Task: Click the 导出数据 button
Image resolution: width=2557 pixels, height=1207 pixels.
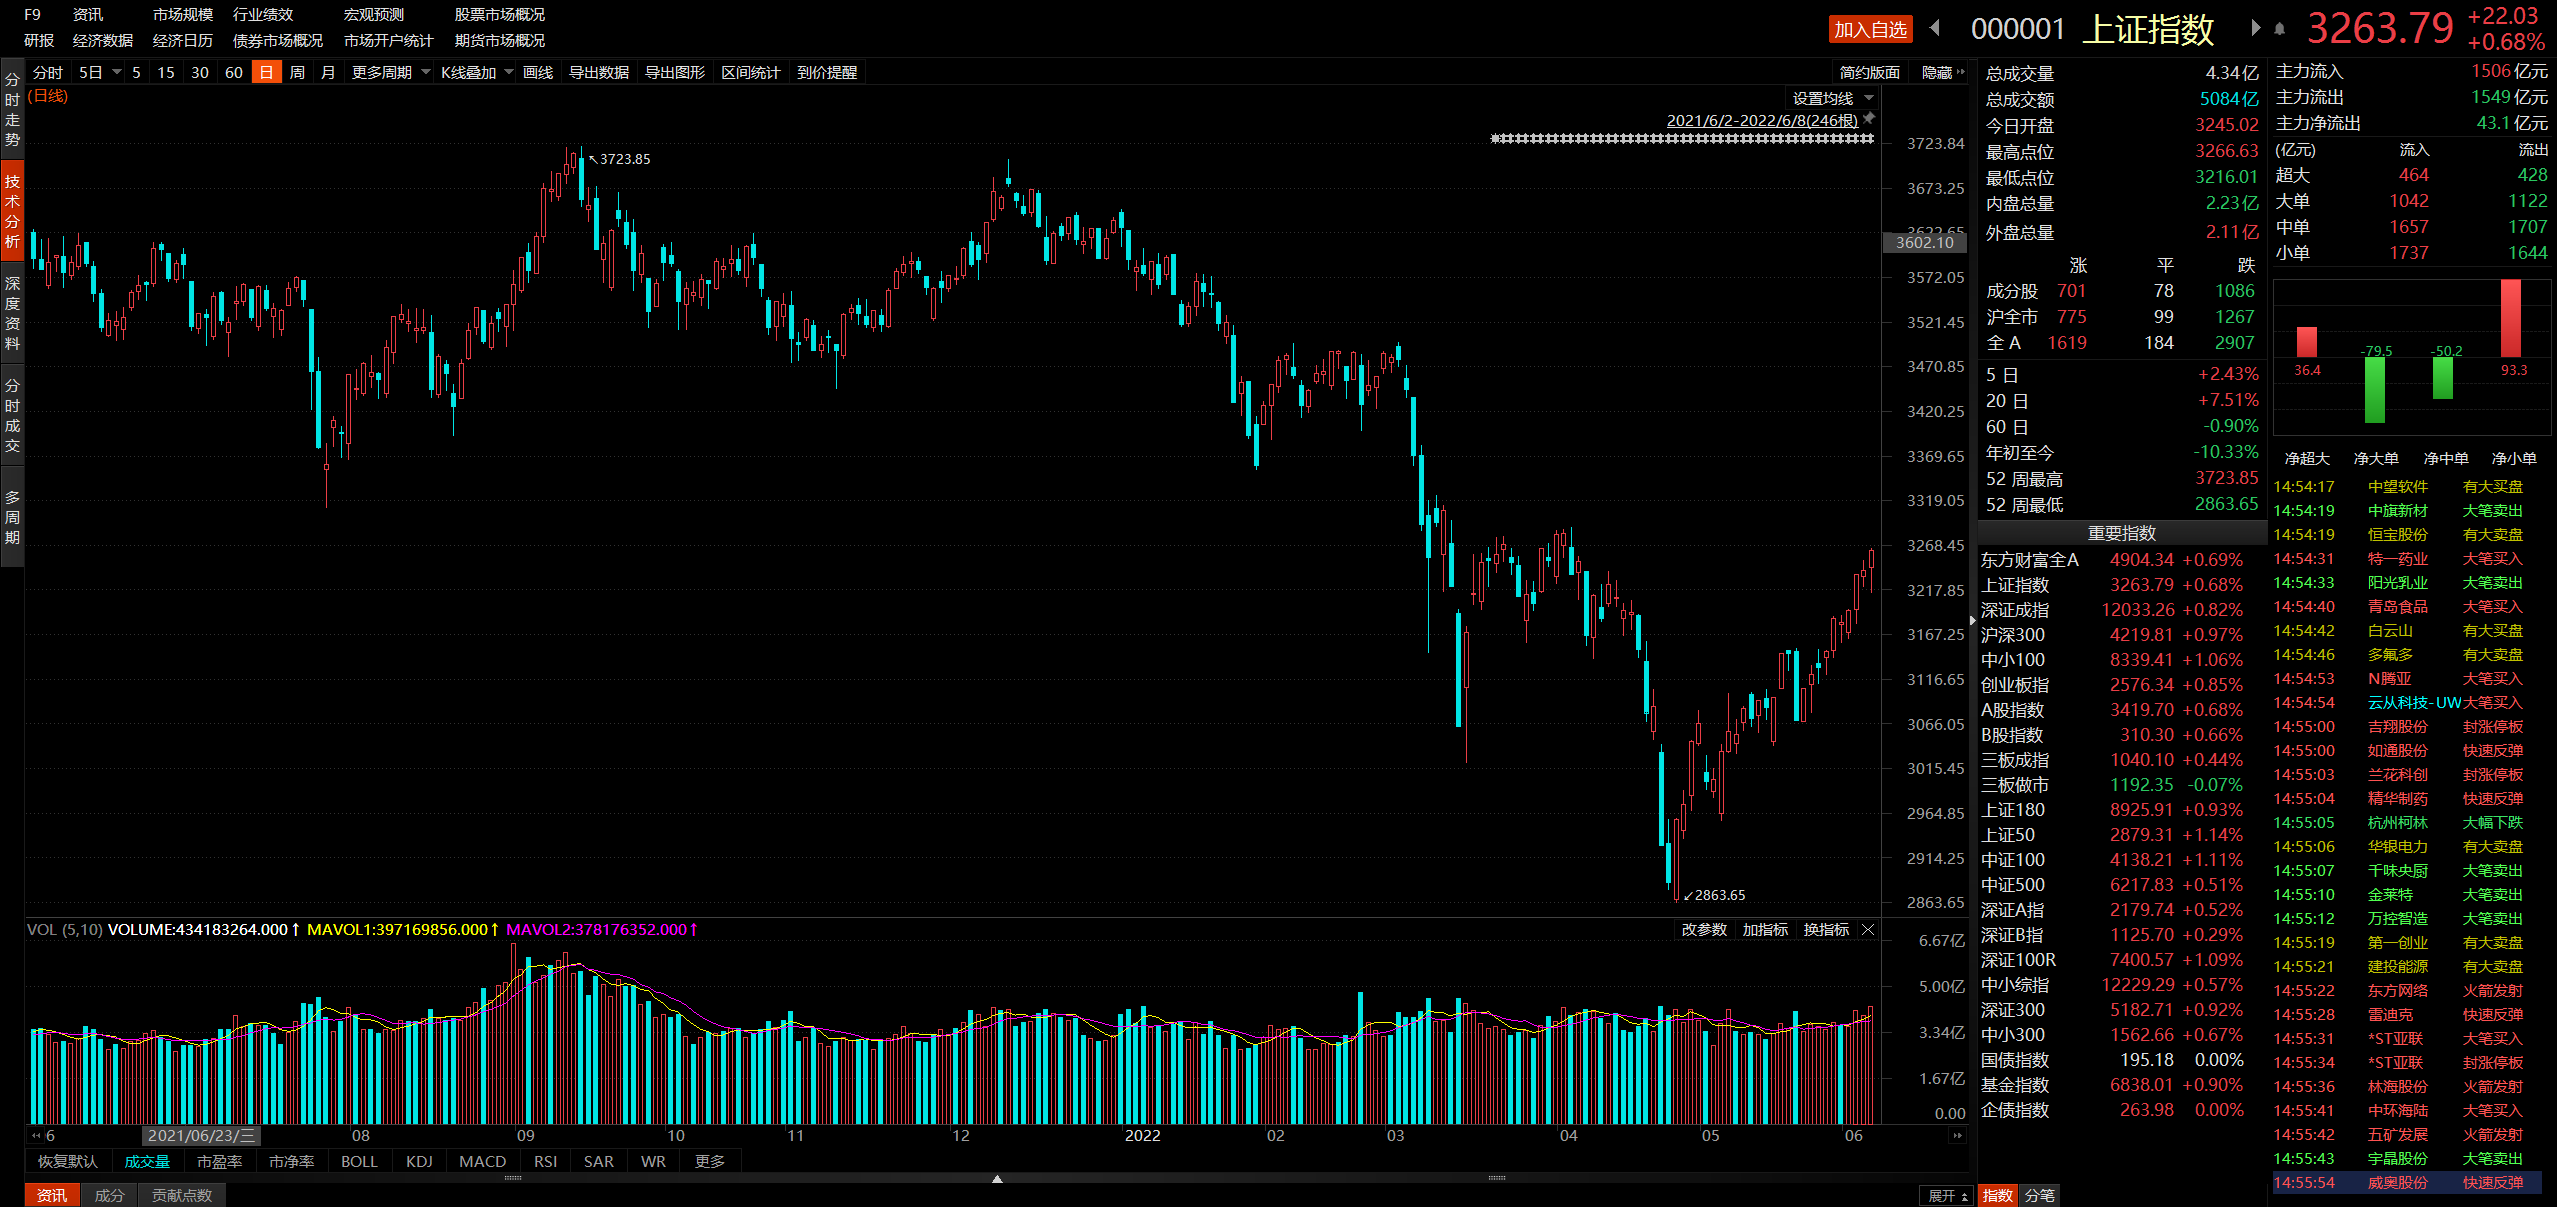Action: click(x=598, y=72)
